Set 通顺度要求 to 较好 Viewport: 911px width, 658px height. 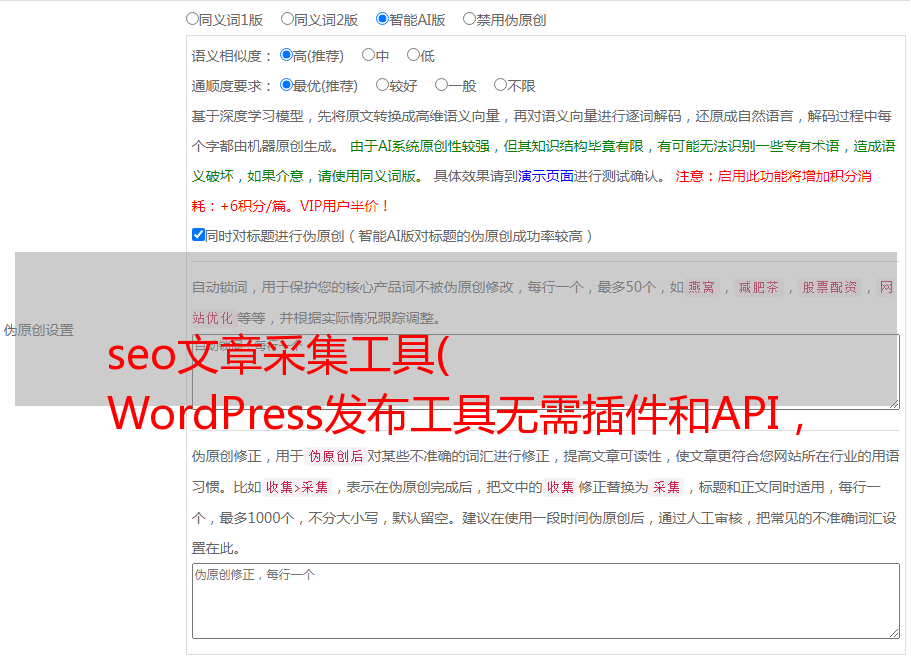382,85
